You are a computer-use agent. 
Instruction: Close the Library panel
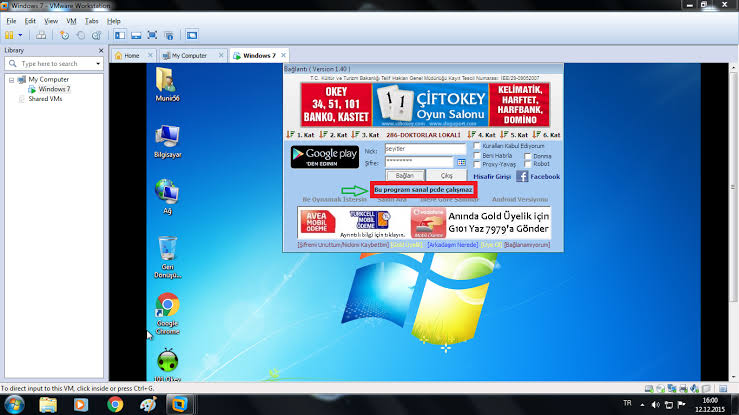[101, 50]
